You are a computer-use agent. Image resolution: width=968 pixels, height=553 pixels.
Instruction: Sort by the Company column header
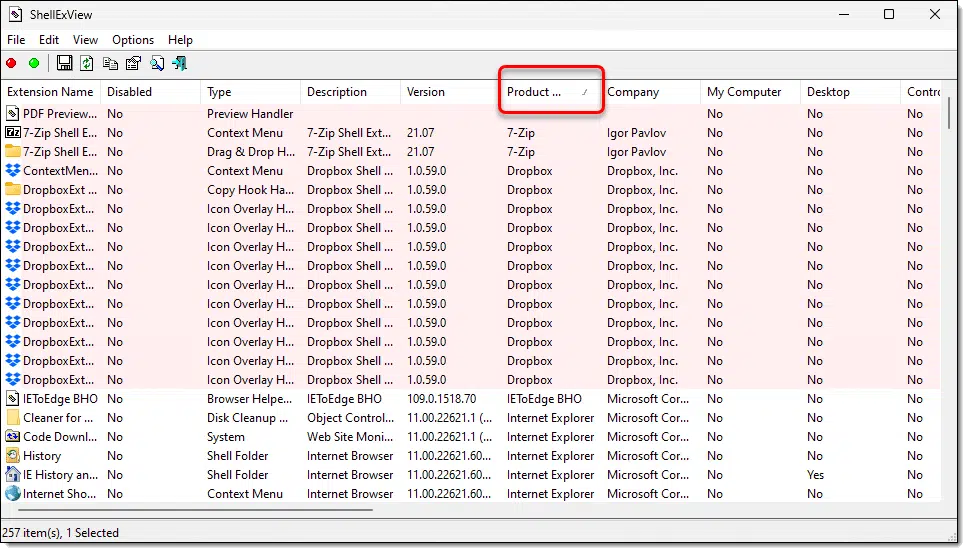[x=651, y=92]
